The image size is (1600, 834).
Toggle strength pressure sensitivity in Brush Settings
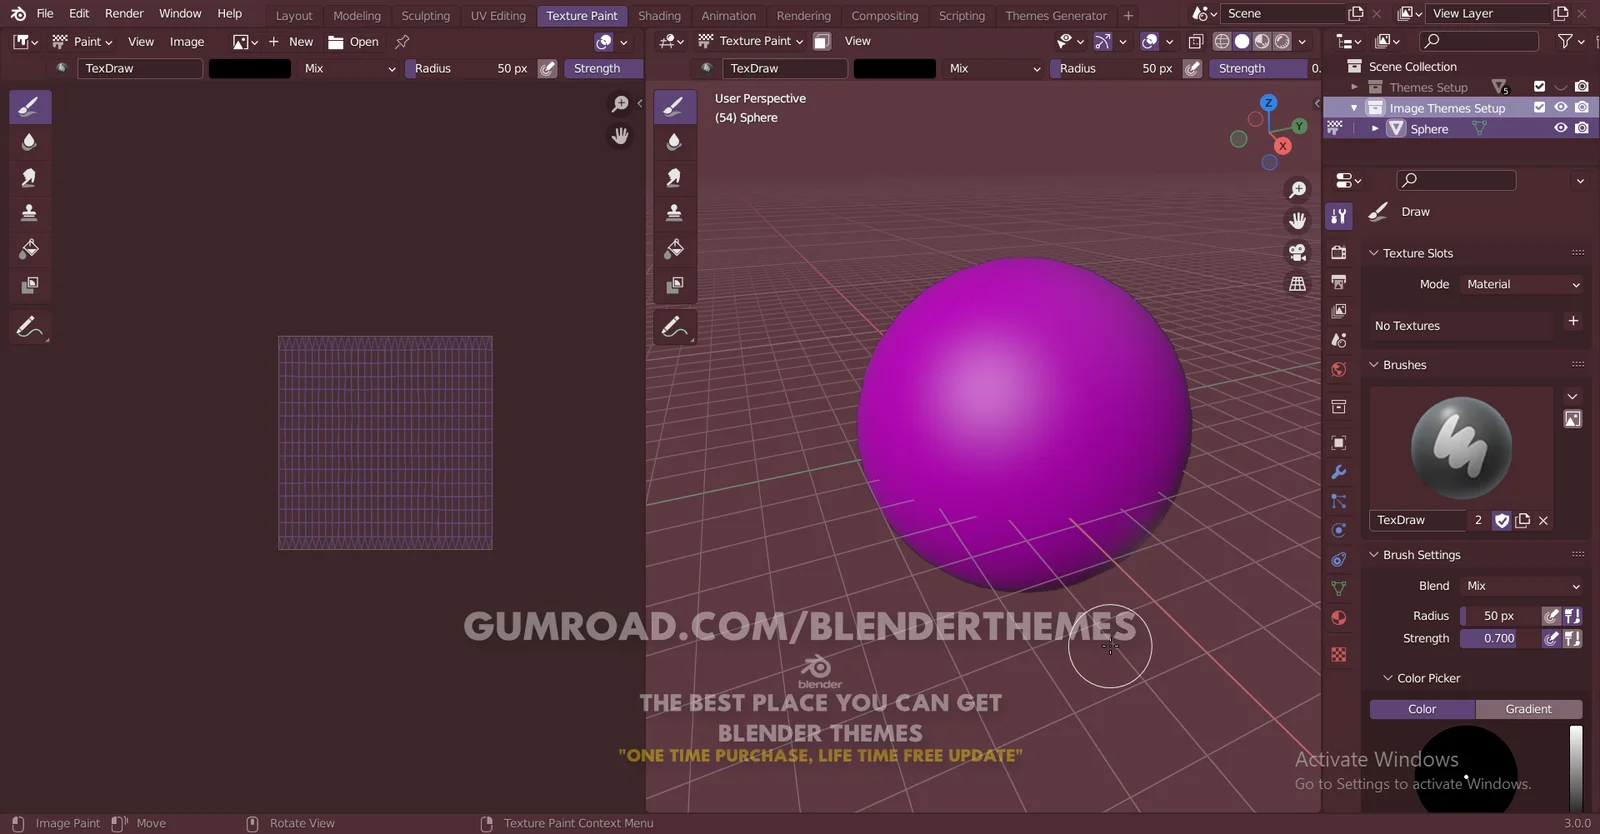1551,638
